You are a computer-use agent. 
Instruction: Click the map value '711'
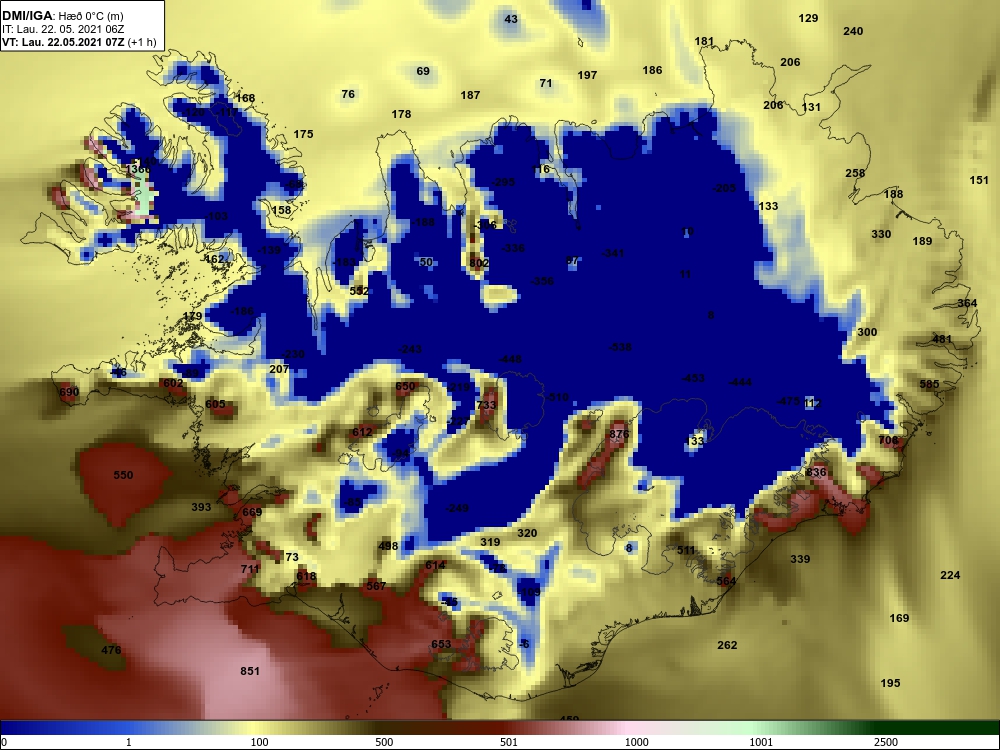coord(250,568)
